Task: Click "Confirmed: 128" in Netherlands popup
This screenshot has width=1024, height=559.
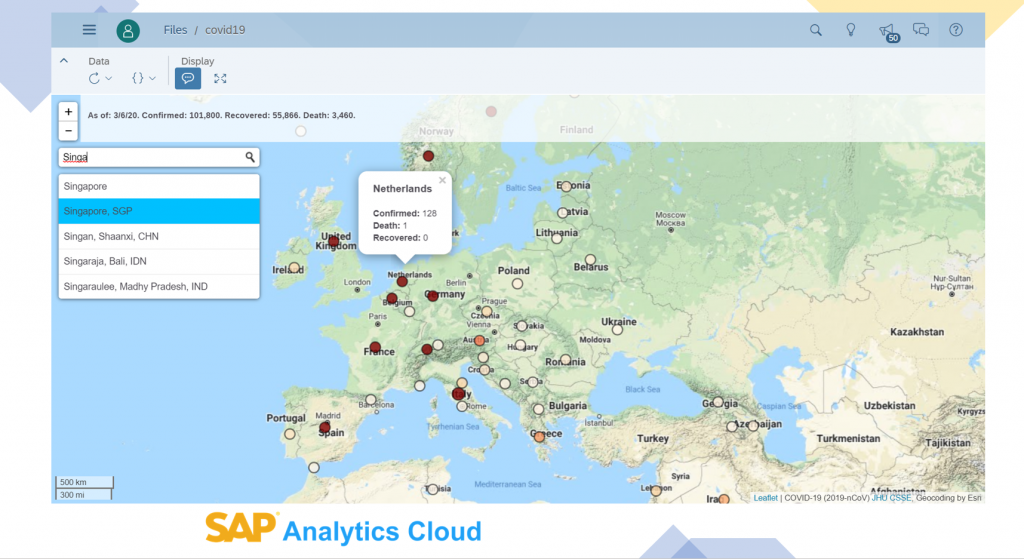Action: click(x=404, y=213)
